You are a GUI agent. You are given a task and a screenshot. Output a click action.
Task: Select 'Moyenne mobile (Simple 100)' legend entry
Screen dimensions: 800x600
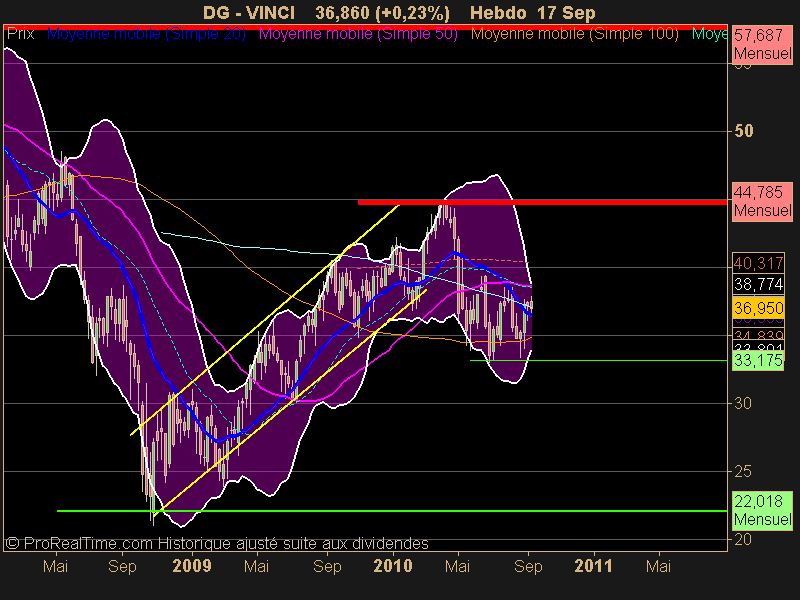click(x=574, y=34)
